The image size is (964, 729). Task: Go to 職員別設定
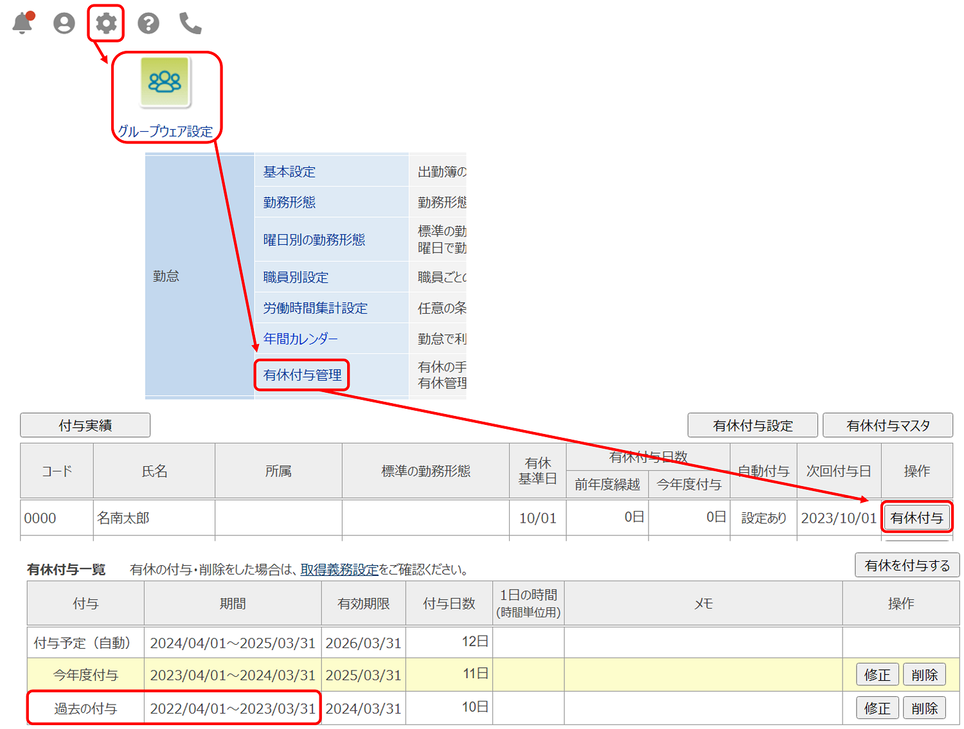click(x=296, y=277)
